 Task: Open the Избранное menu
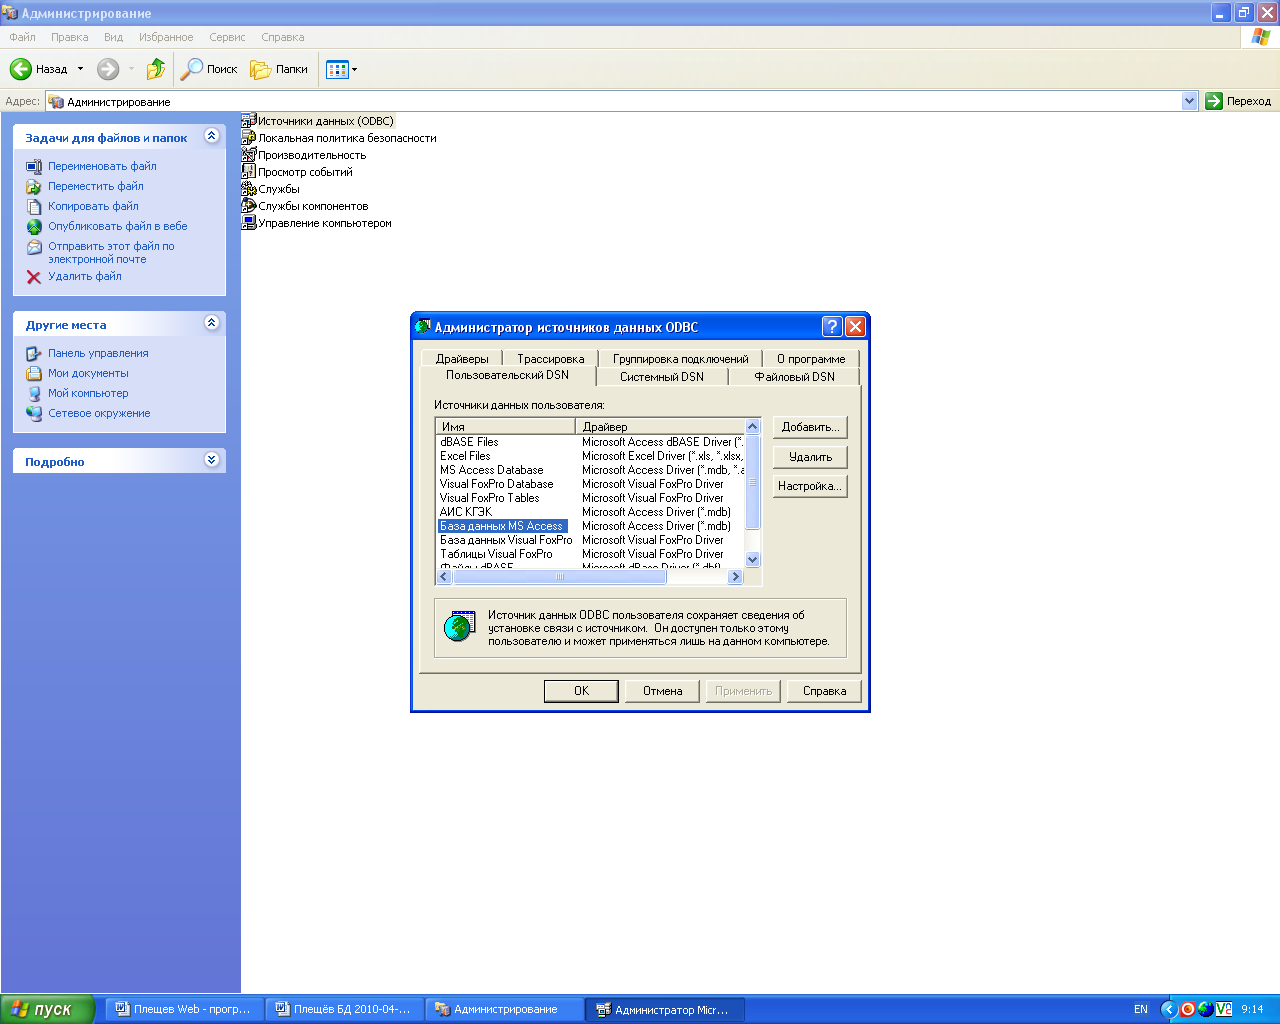click(x=166, y=37)
